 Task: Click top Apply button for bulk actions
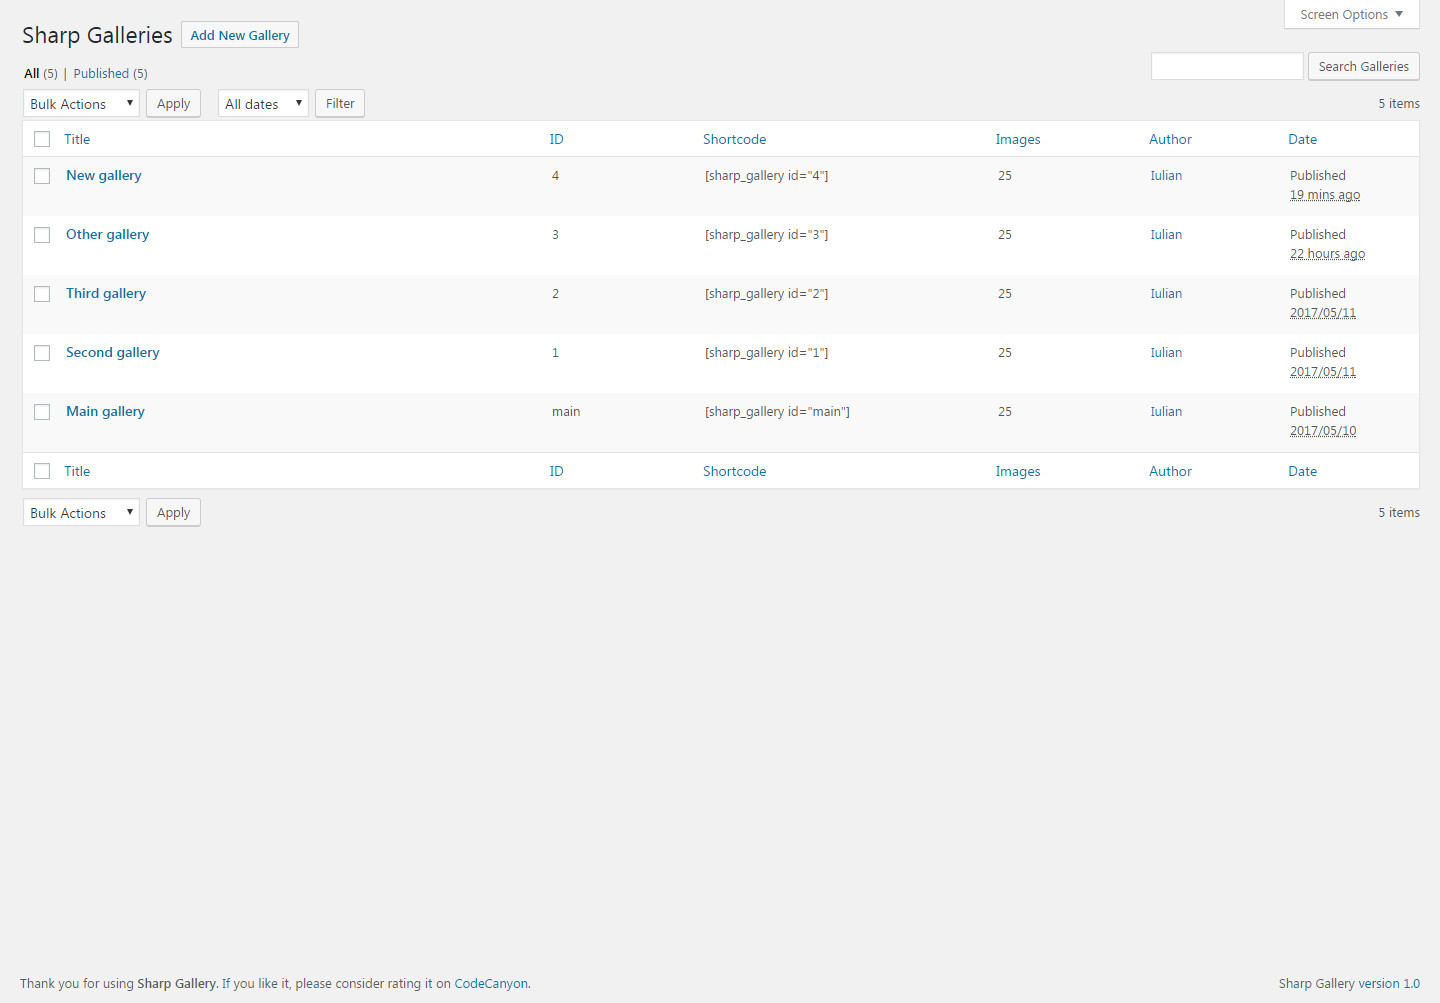click(x=173, y=104)
